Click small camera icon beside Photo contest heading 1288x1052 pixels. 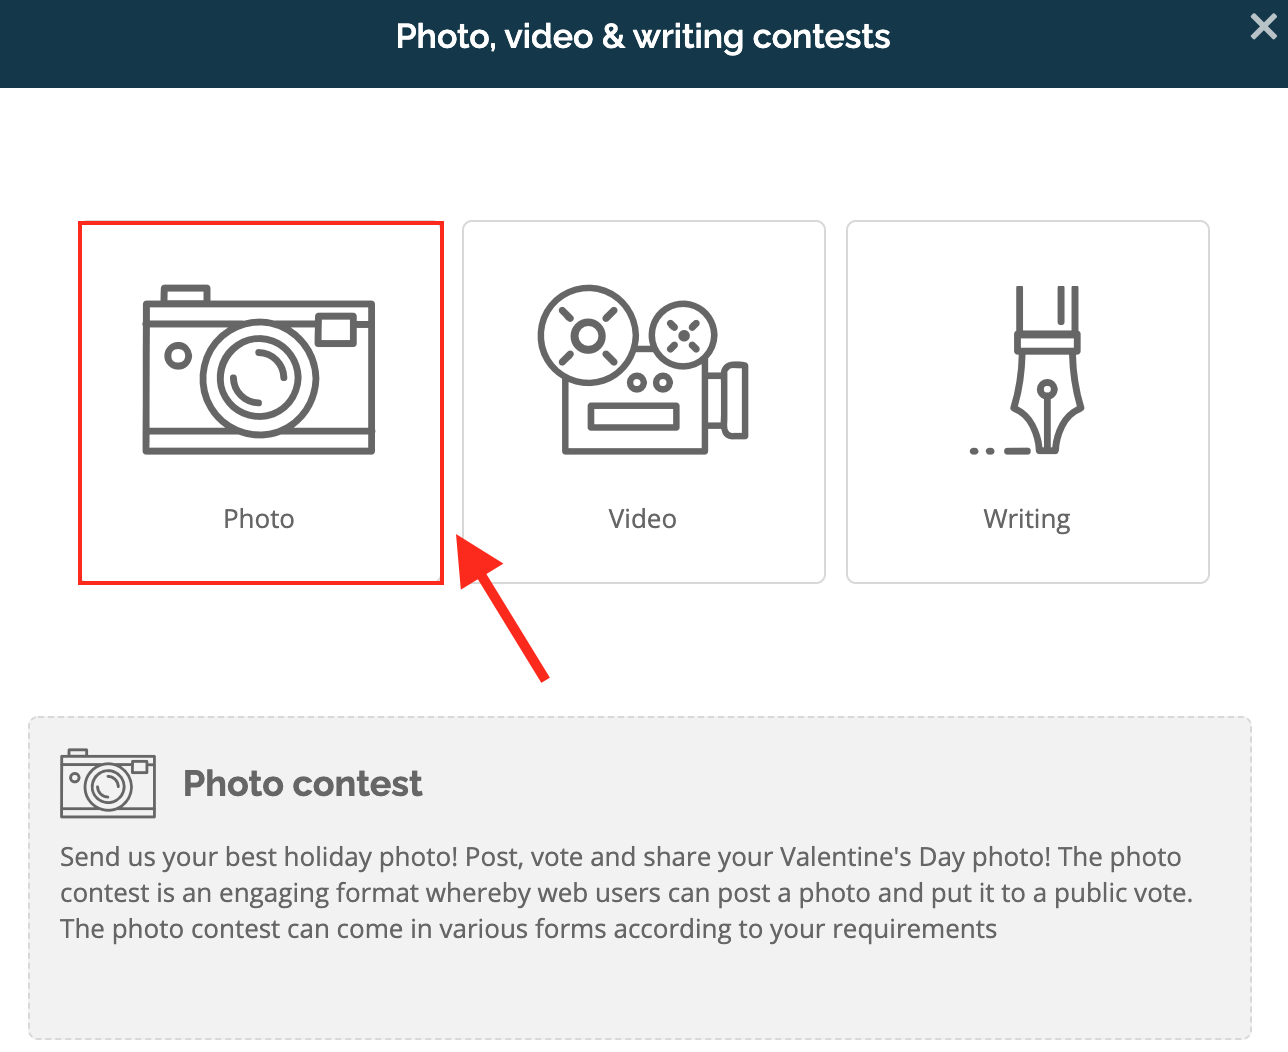pyautogui.click(x=108, y=783)
